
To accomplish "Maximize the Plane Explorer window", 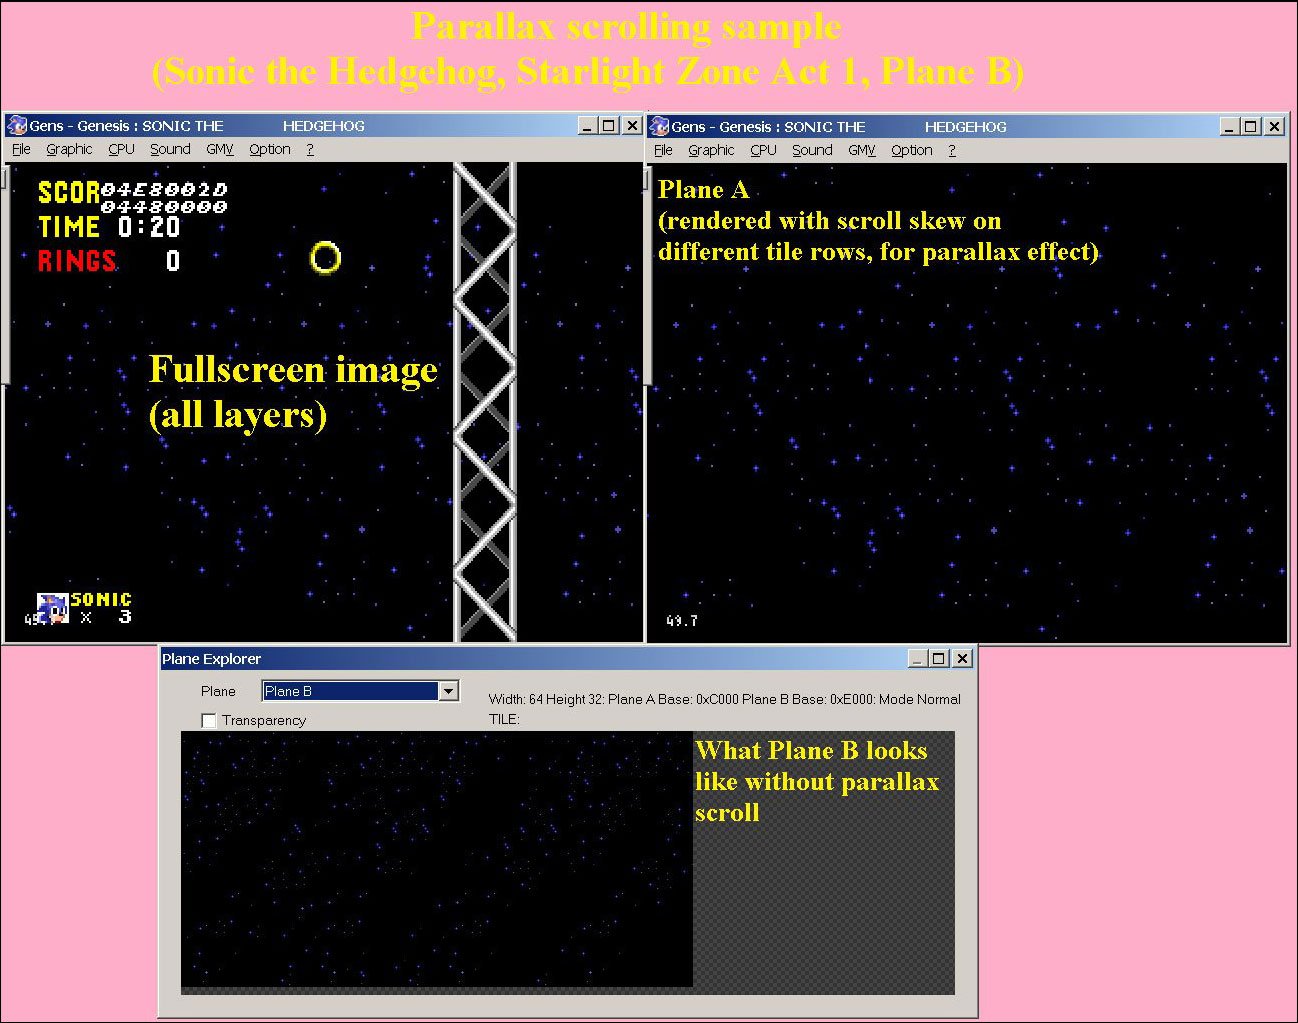I will click(x=938, y=658).
